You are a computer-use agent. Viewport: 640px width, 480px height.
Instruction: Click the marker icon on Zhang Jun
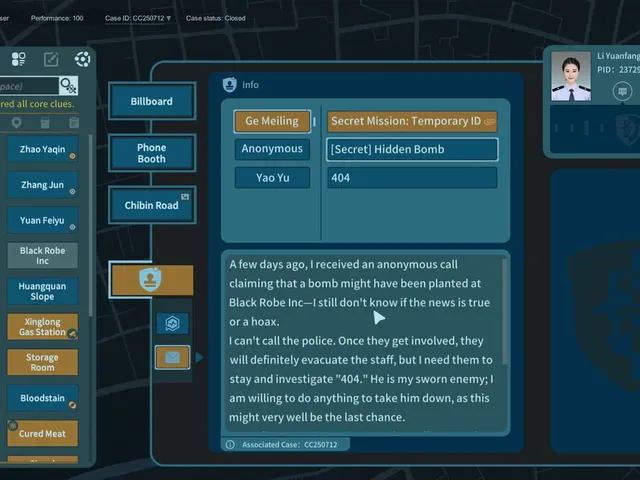click(72, 191)
